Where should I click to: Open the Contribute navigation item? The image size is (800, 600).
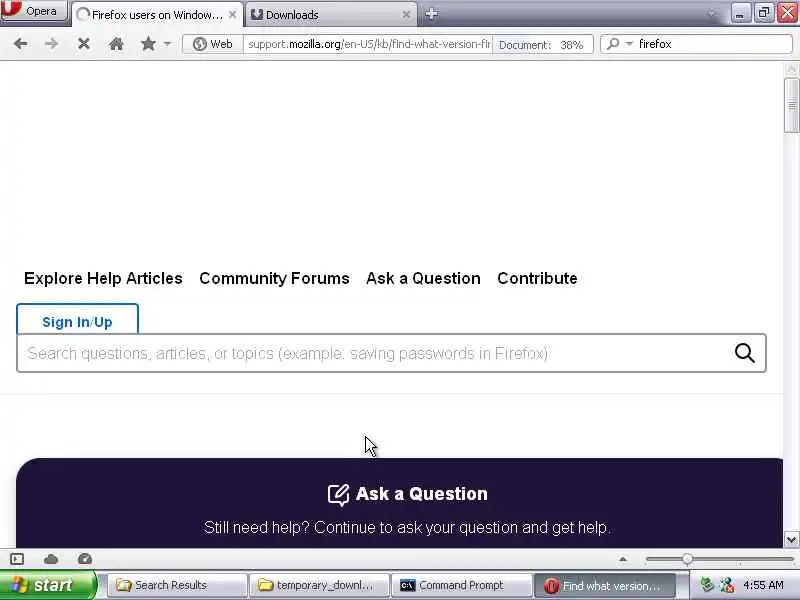[537, 279]
